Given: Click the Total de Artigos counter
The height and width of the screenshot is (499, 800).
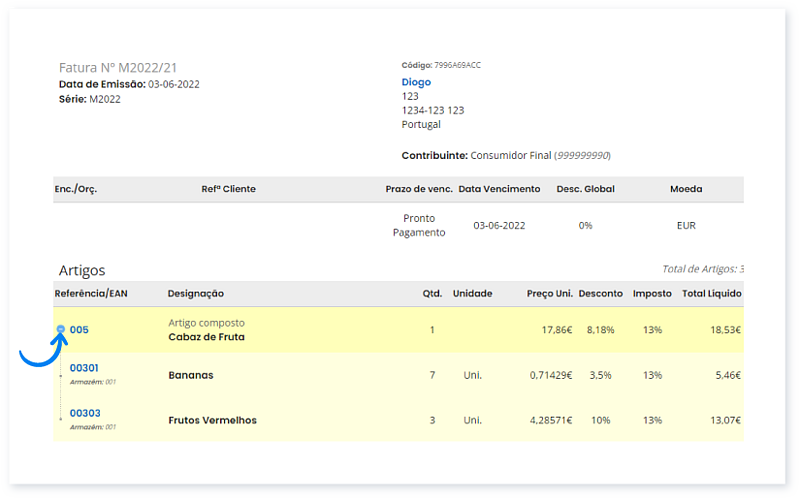Looking at the screenshot, I should coord(703,269).
